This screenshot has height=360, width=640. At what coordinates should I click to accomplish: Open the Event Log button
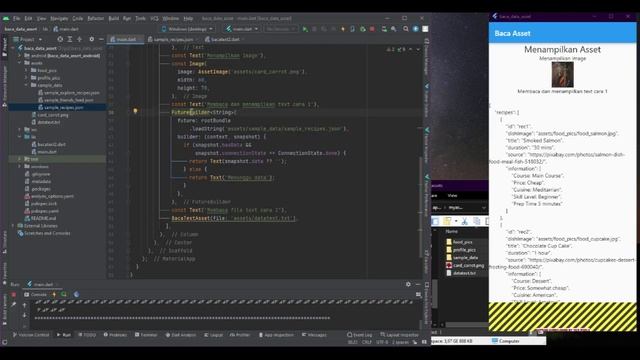360,335
